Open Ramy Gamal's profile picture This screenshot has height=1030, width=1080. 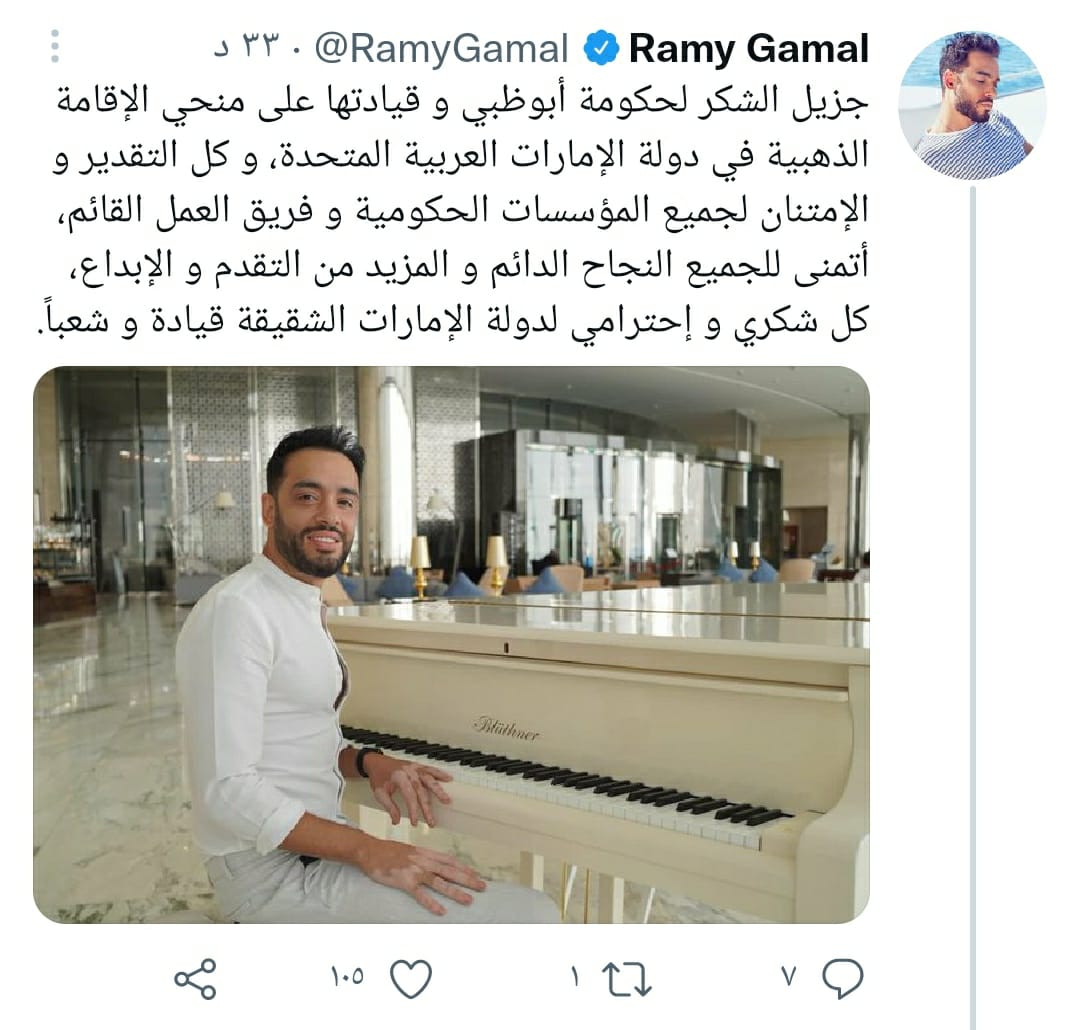point(972,105)
